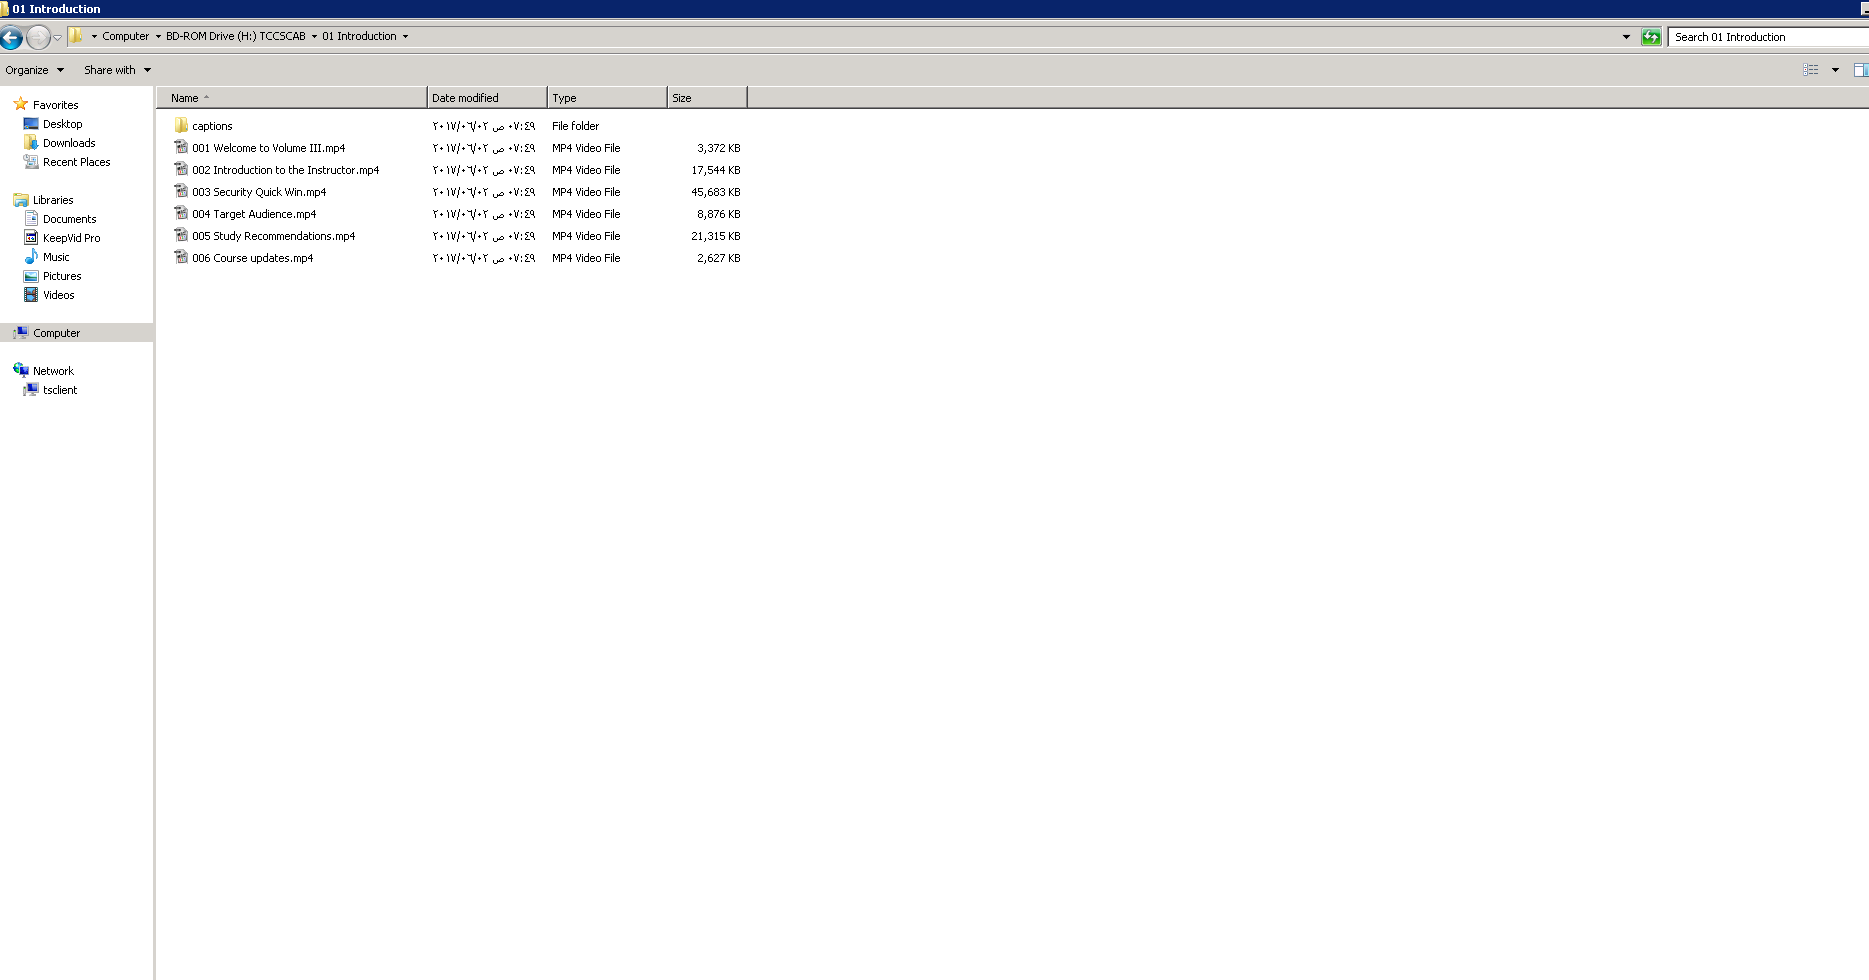1869x980 pixels.
Task: Click the change view icon in toolbar
Action: click(1811, 70)
